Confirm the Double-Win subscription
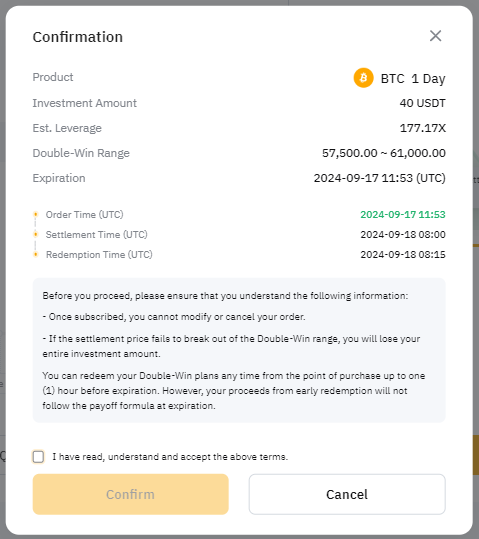 click(x=131, y=494)
